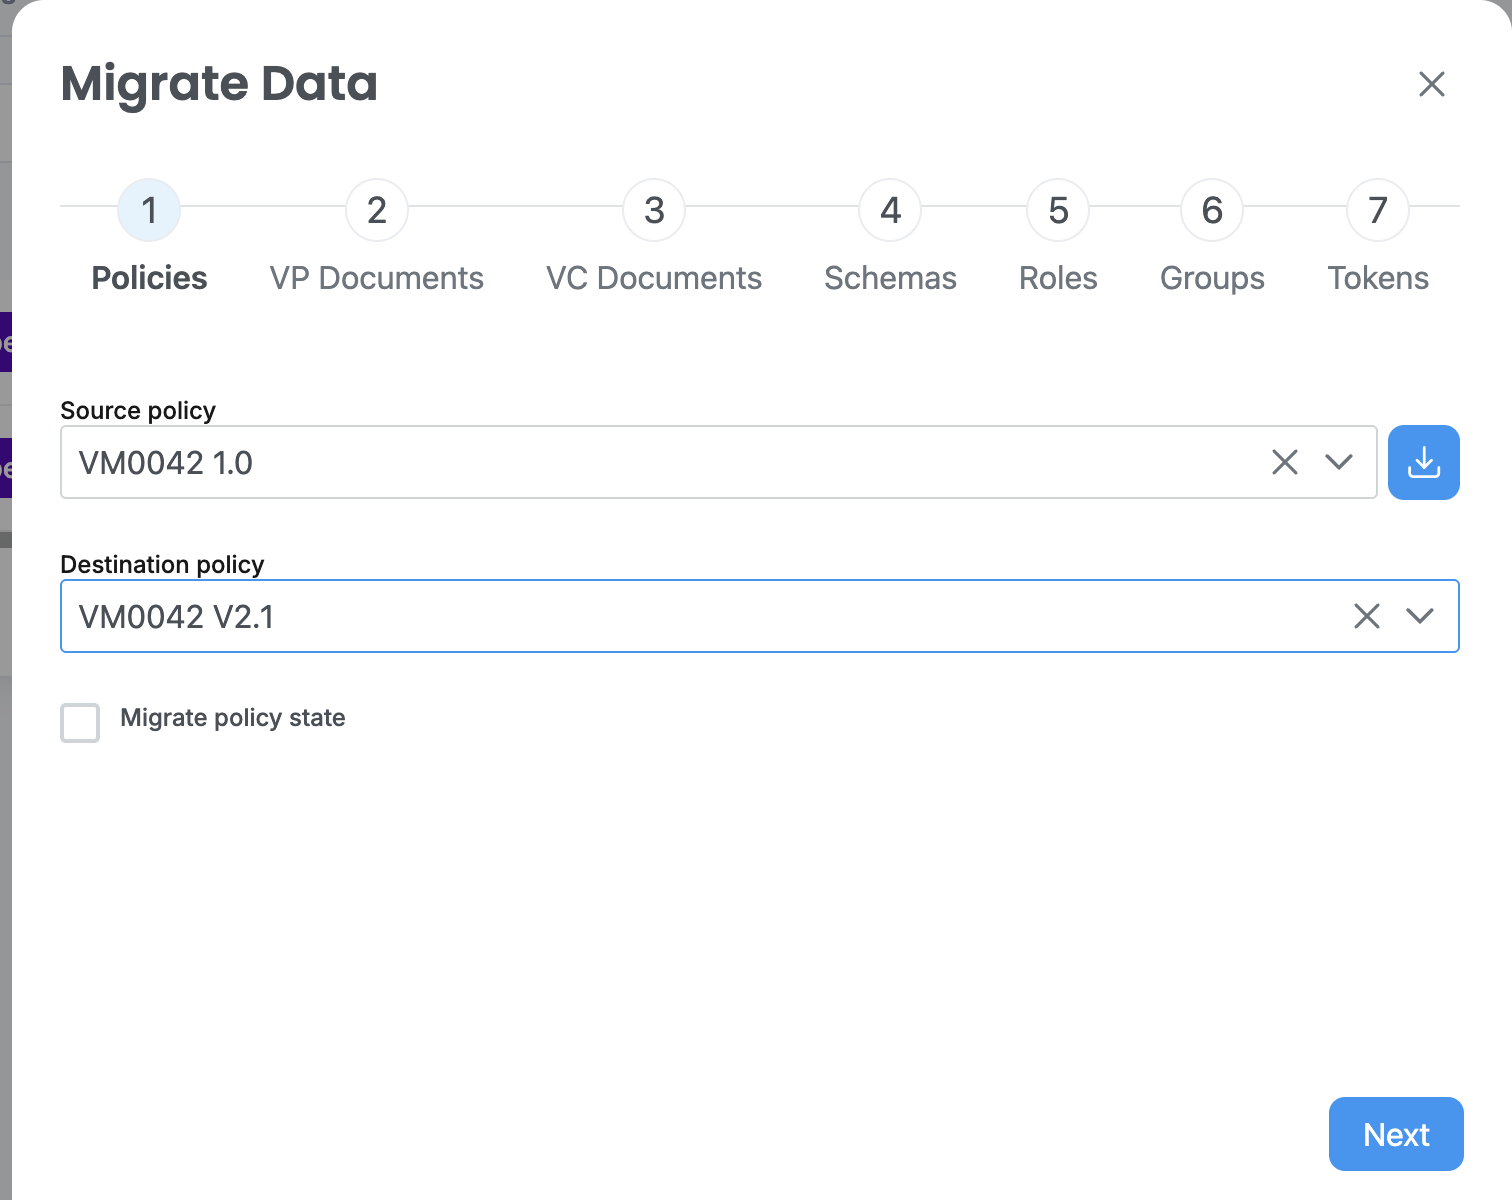Clear the Source policy selection

point(1284,462)
